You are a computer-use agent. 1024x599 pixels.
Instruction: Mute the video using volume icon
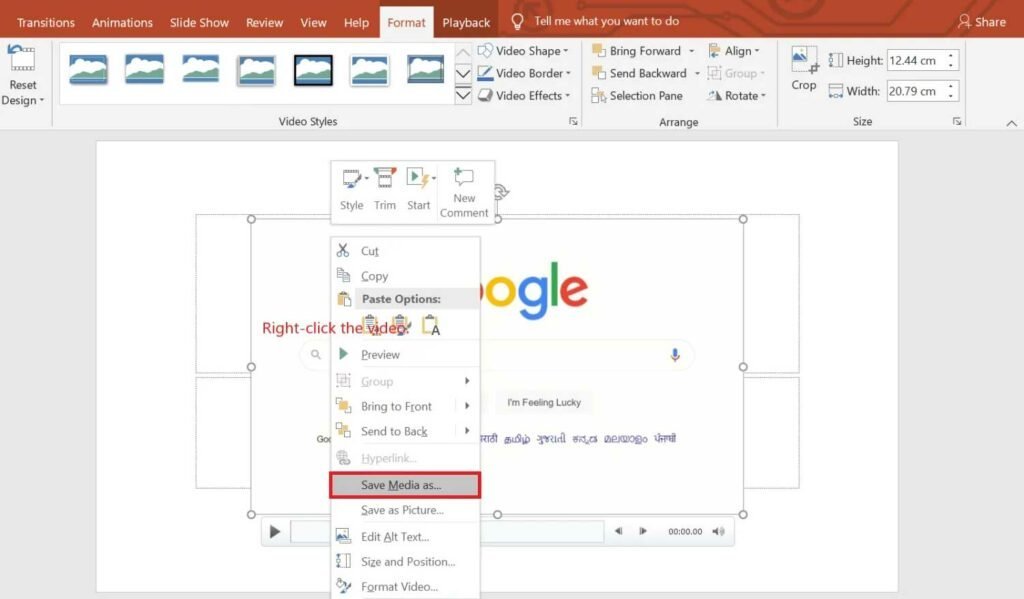coord(718,532)
